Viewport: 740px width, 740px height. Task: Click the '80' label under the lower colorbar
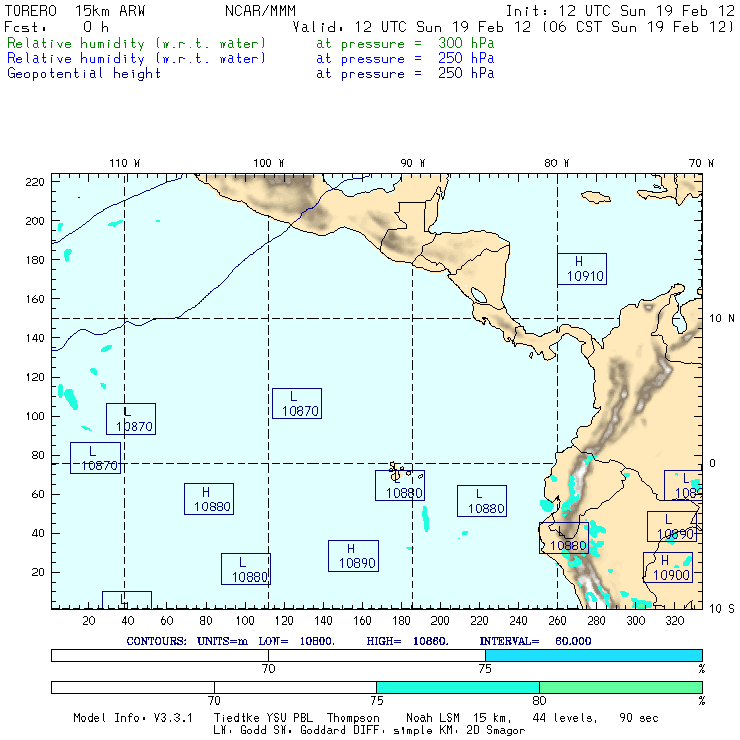[539, 700]
